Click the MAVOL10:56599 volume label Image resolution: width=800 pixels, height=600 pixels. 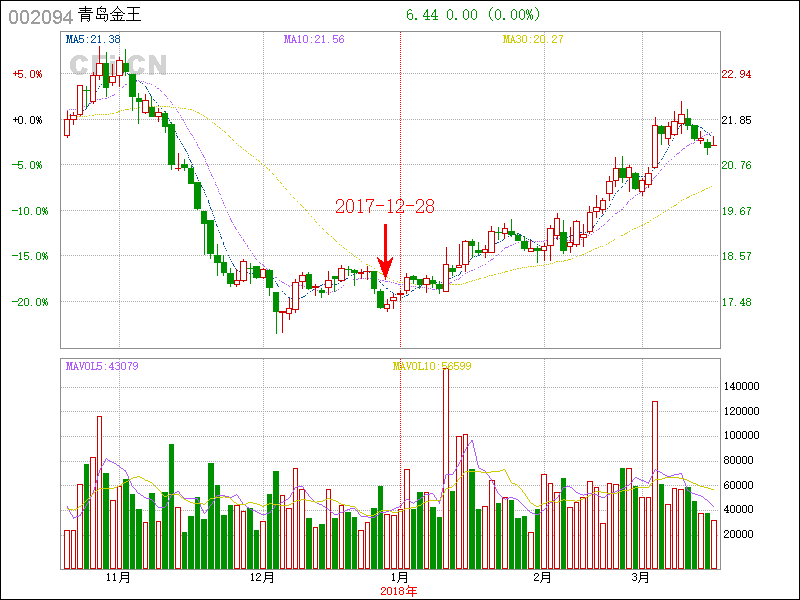pos(432,366)
